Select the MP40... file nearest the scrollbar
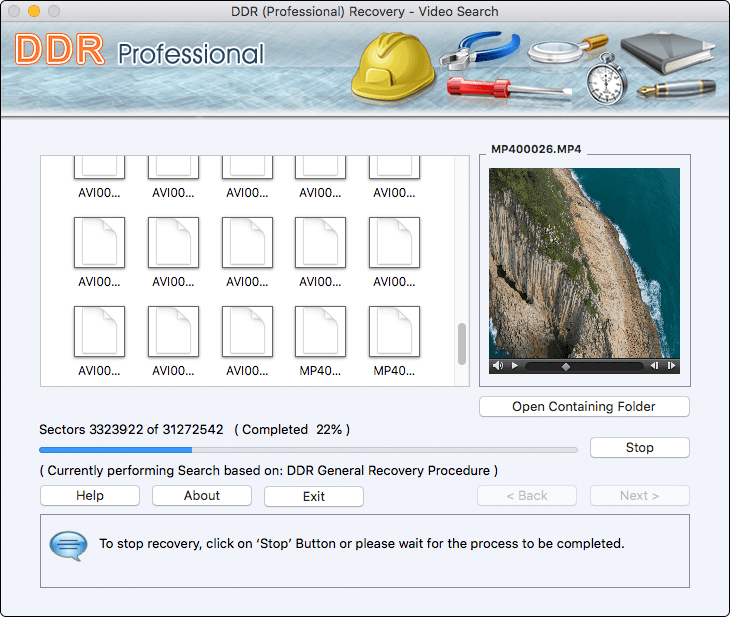The width and height of the screenshot is (730, 617). click(394, 341)
